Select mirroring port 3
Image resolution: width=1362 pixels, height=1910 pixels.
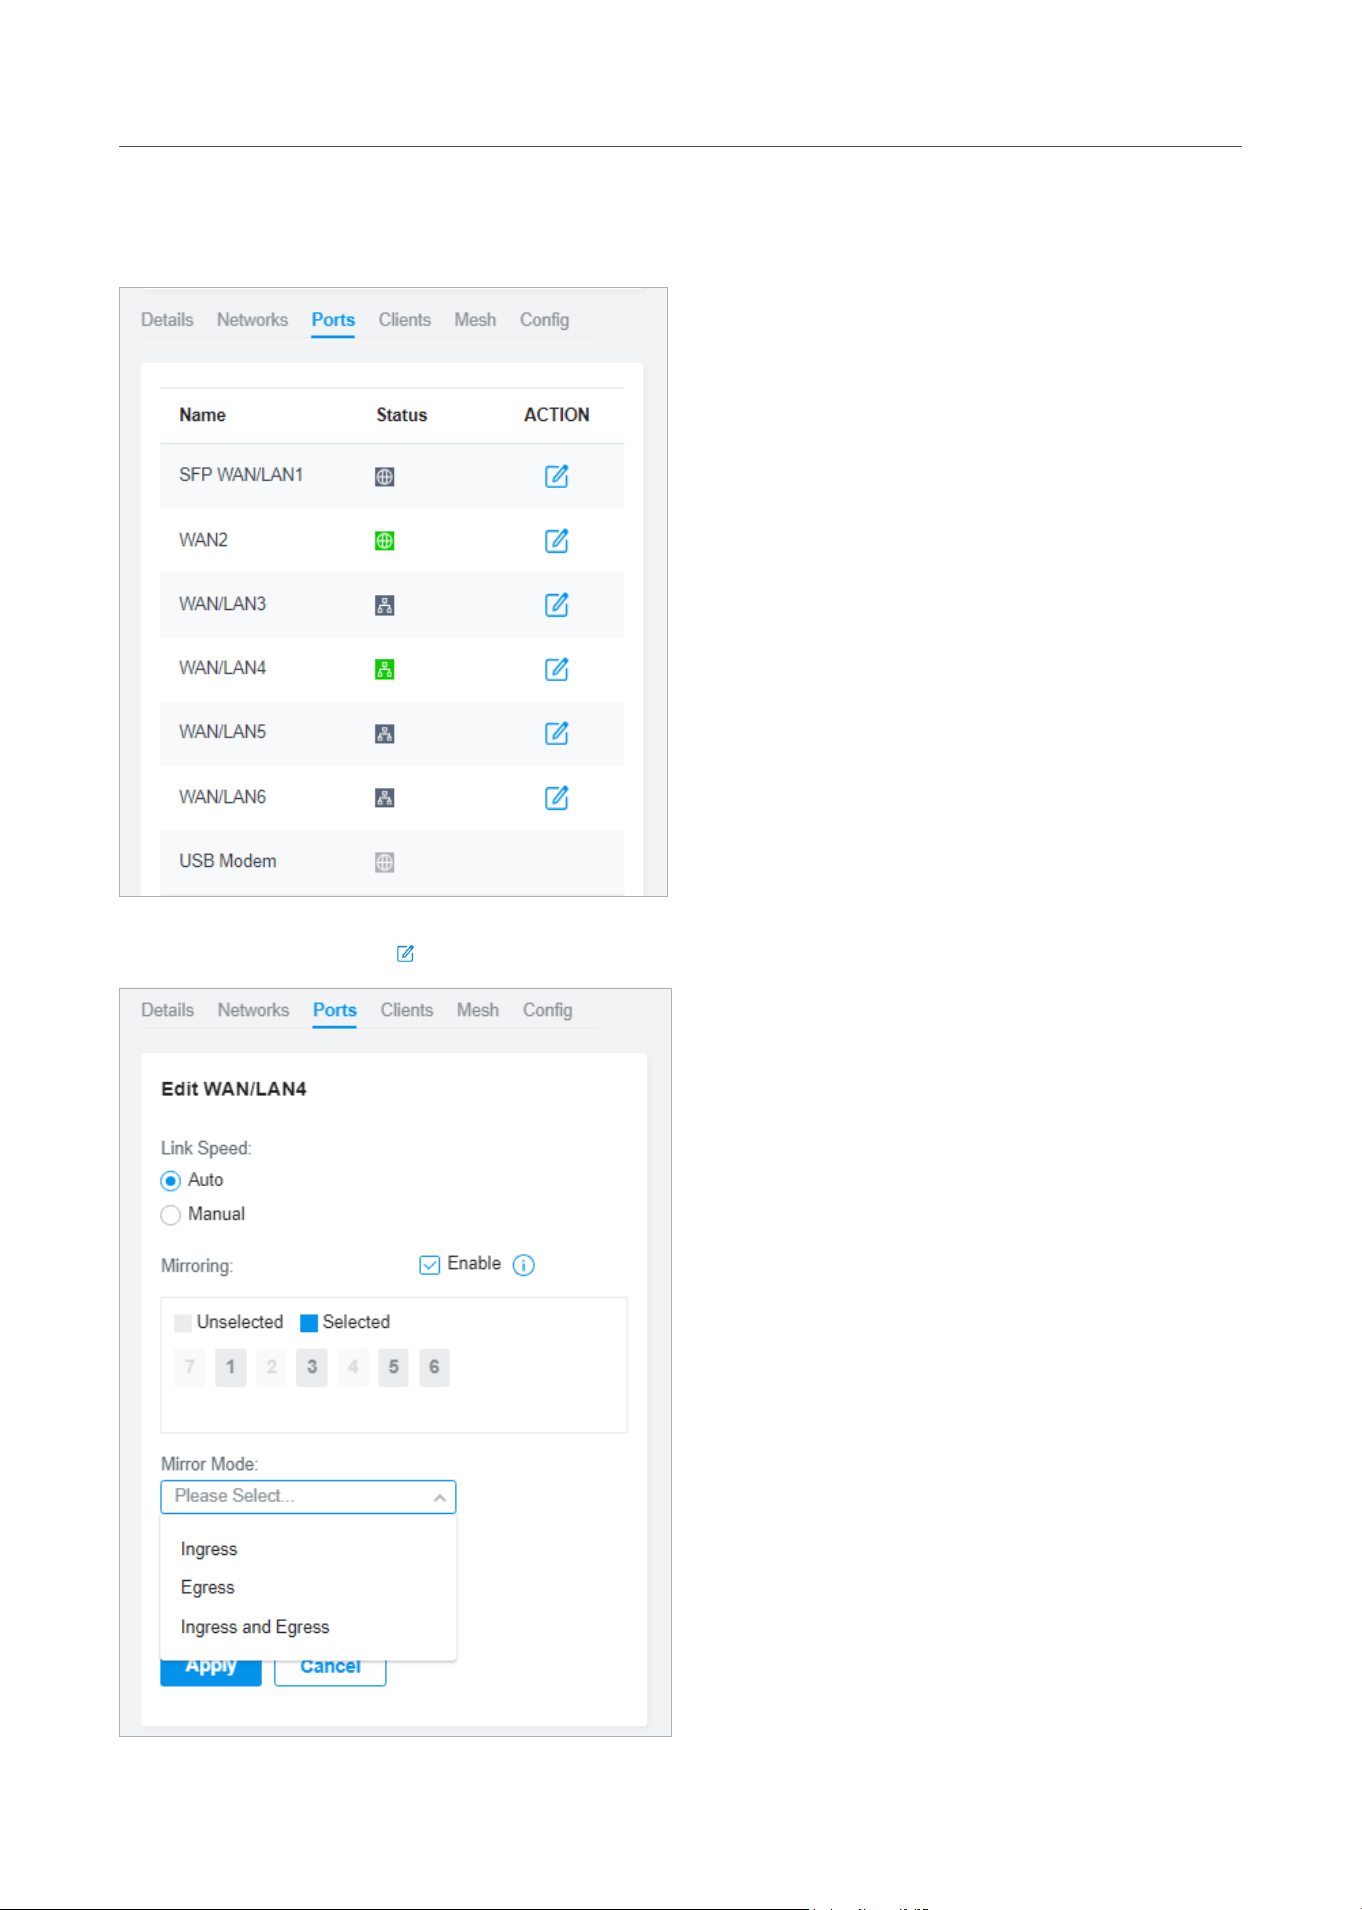pyautogui.click(x=312, y=1367)
